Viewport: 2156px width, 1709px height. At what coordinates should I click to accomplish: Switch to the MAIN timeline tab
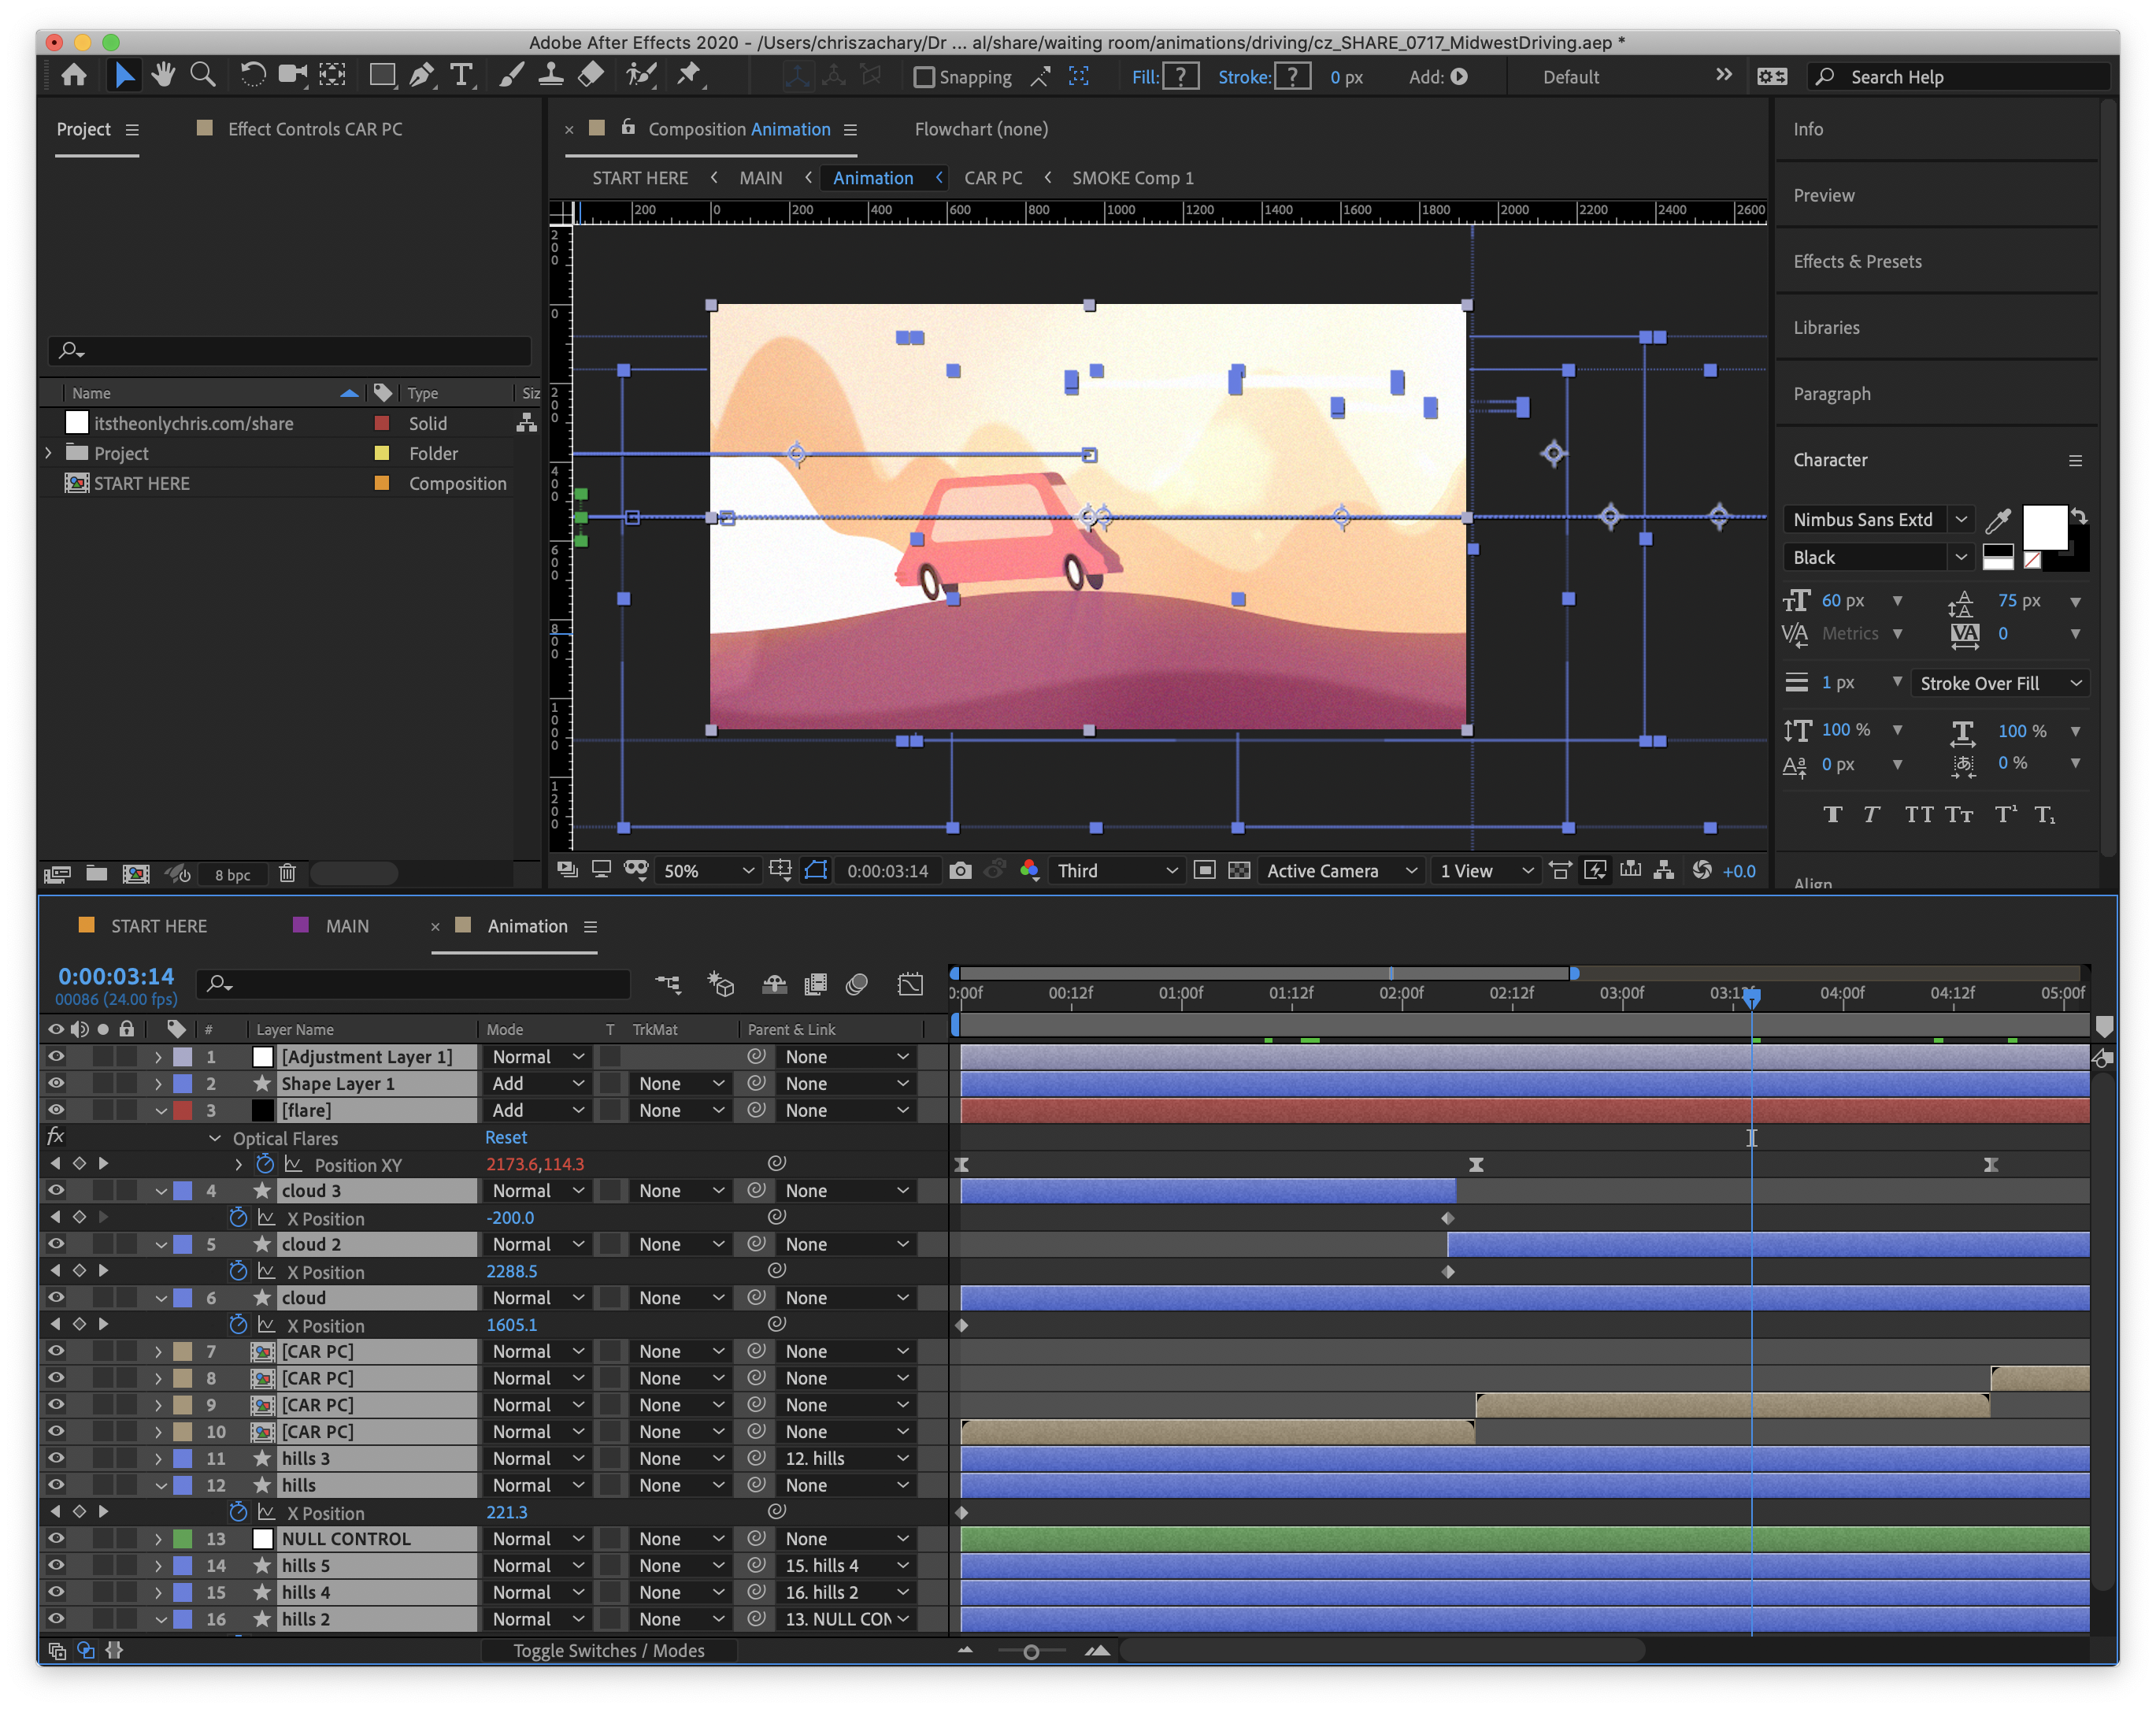(346, 926)
